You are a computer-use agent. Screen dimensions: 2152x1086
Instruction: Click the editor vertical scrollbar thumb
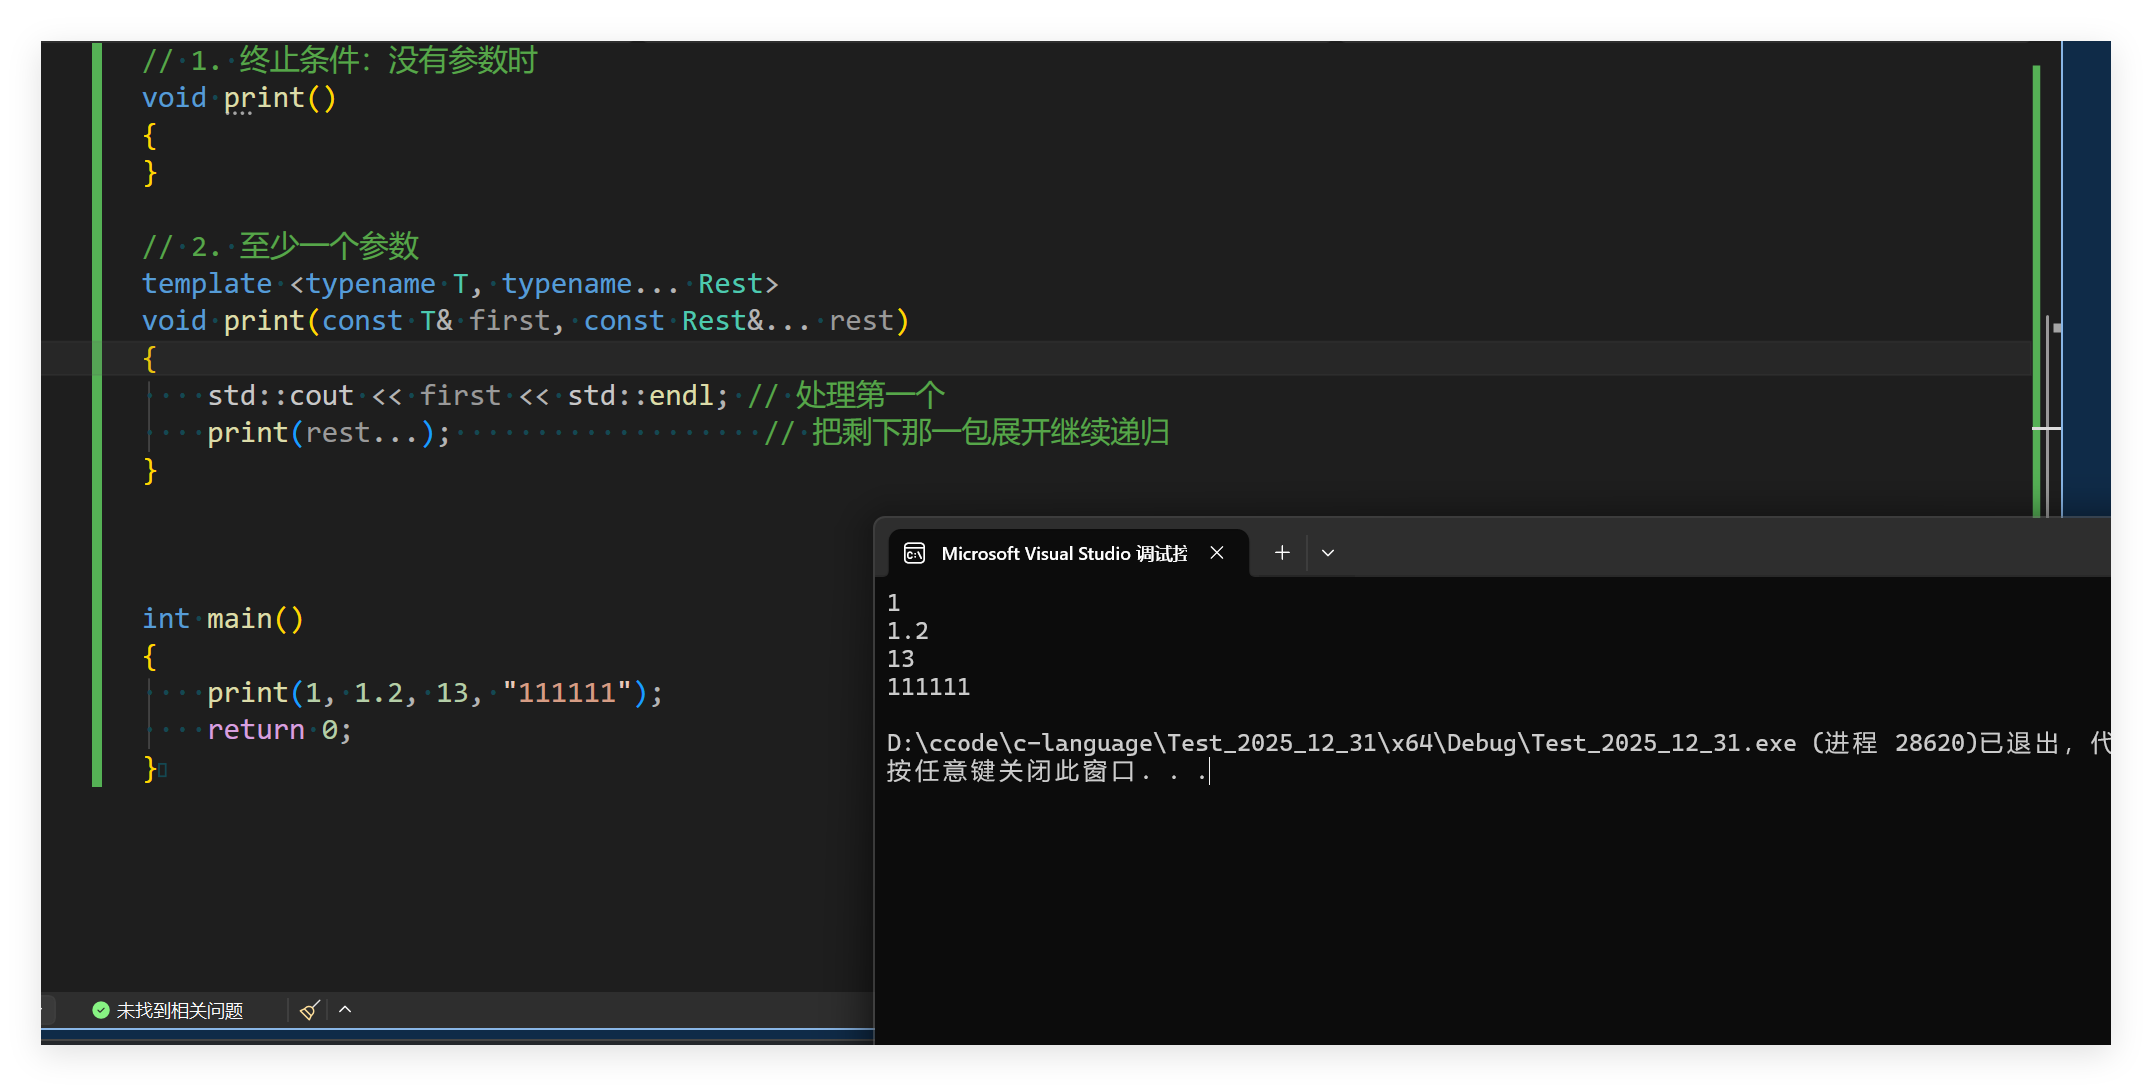point(2048,400)
